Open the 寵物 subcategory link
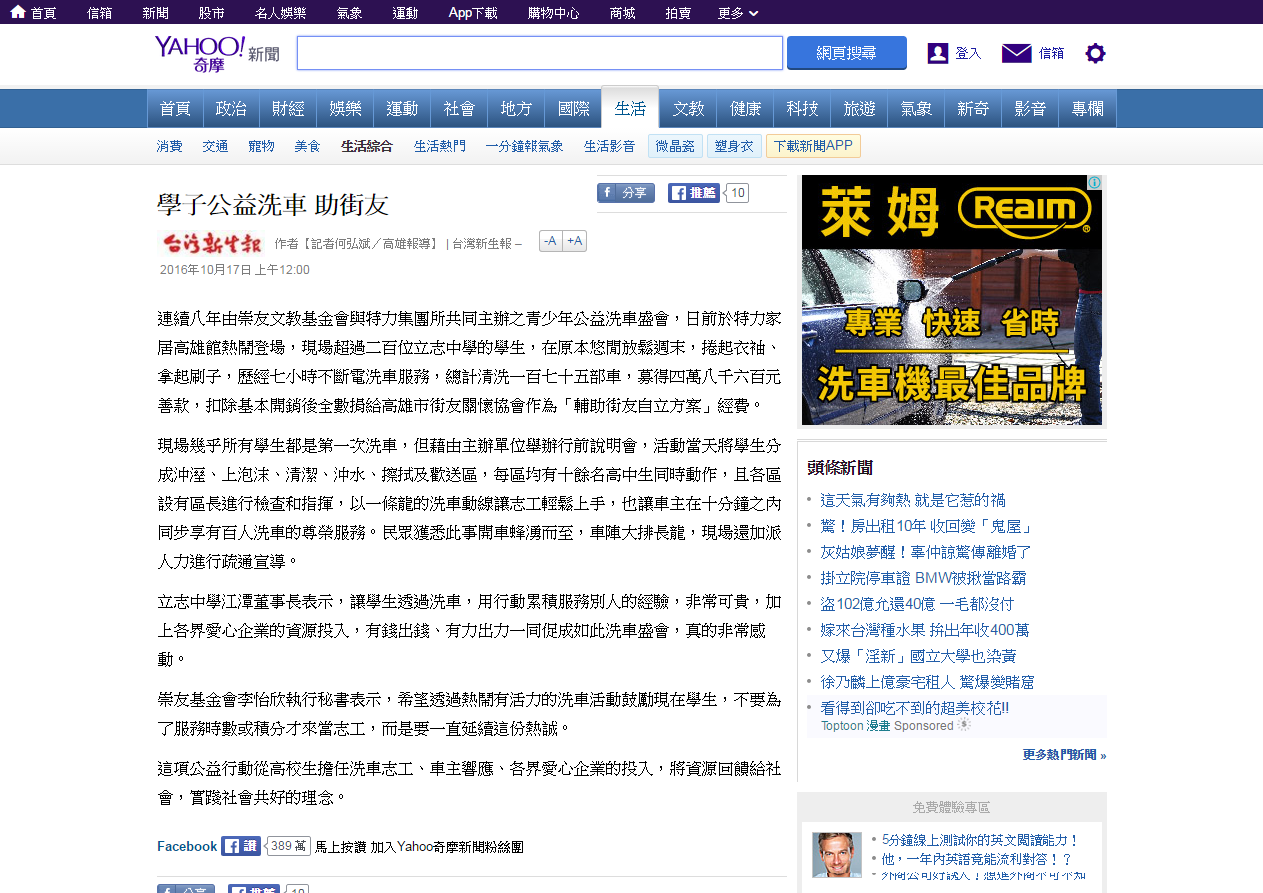1263x893 pixels. [261, 146]
